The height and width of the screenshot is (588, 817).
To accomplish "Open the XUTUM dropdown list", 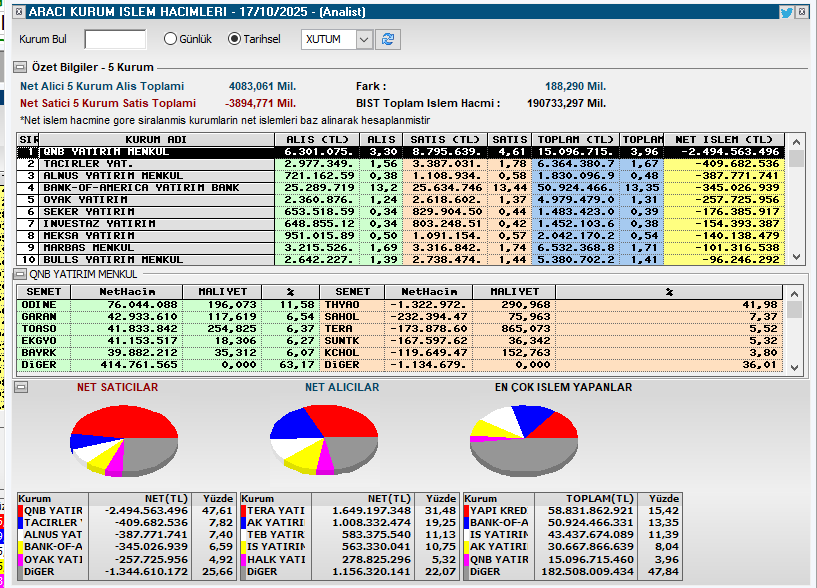I will click(364, 39).
